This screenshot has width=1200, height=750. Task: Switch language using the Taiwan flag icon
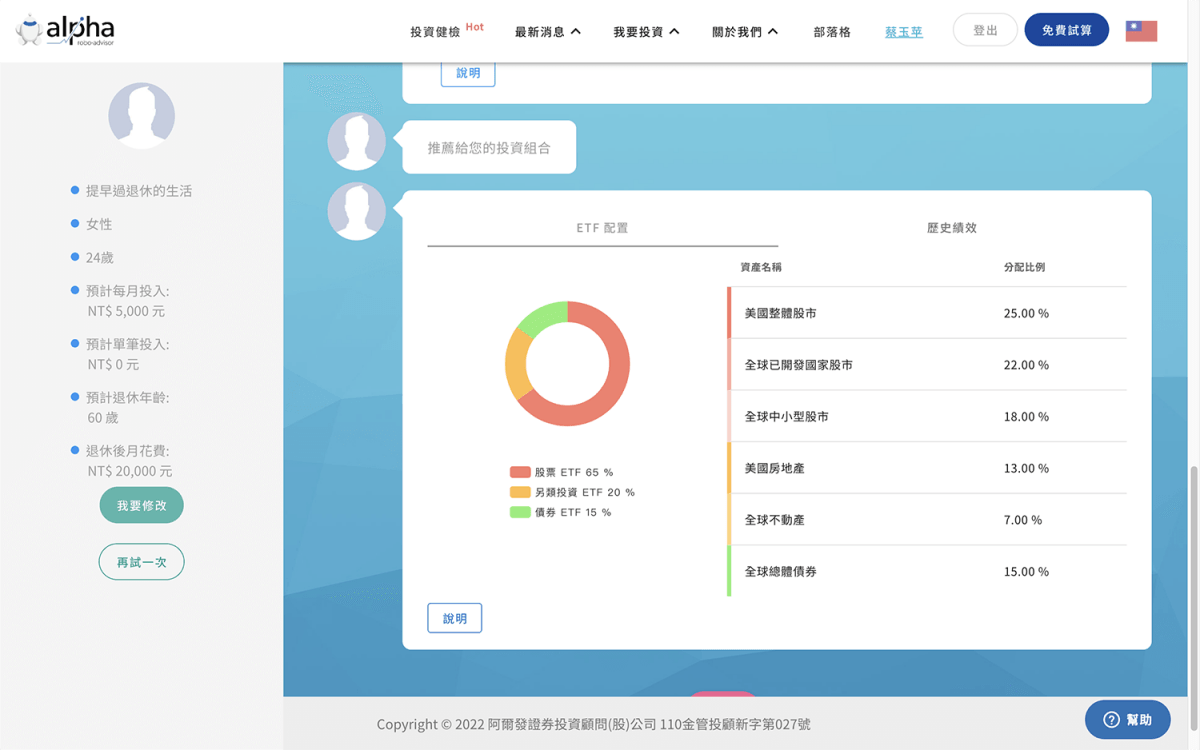coord(1141,30)
